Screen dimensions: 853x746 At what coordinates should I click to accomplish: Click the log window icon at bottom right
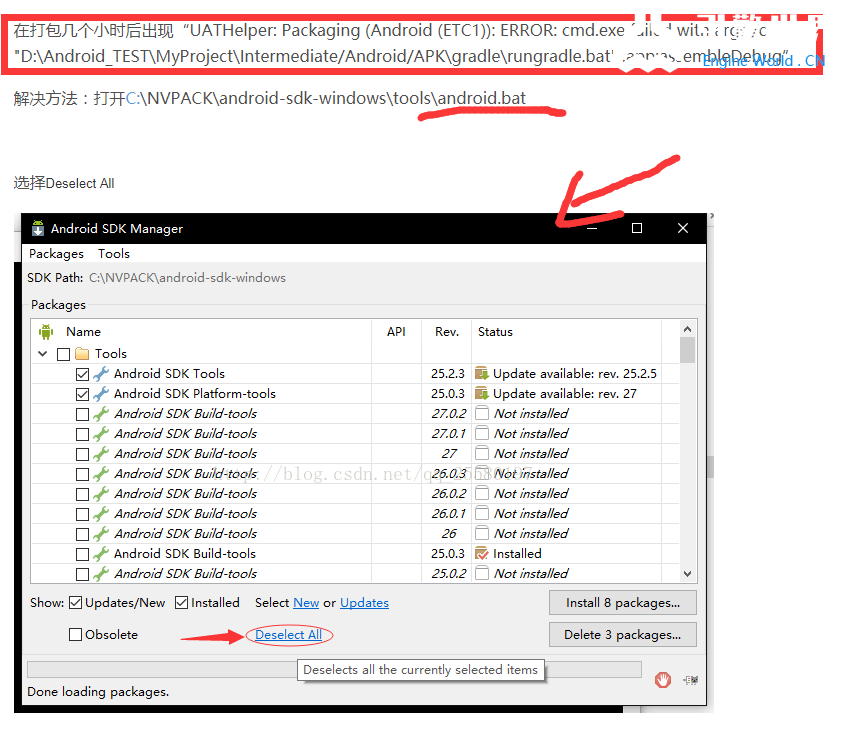click(x=691, y=680)
